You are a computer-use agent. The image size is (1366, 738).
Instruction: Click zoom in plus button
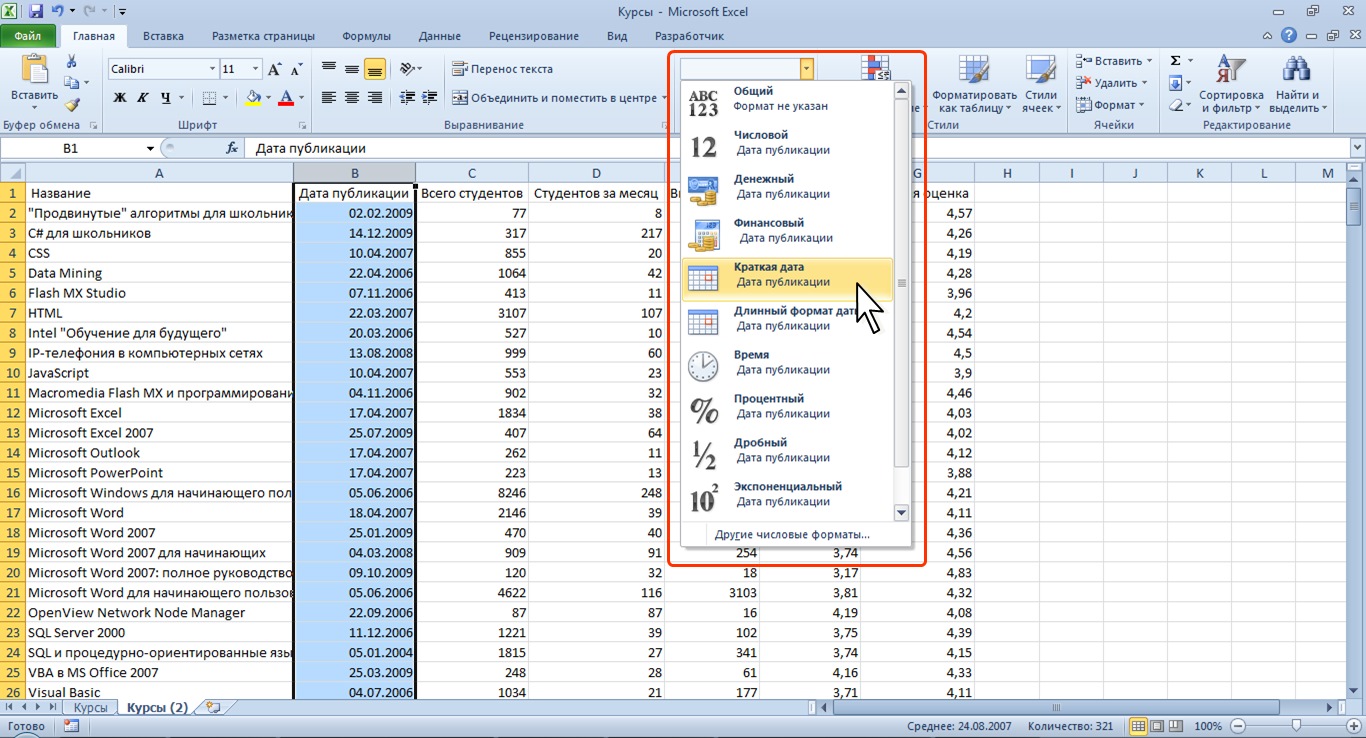1353,726
